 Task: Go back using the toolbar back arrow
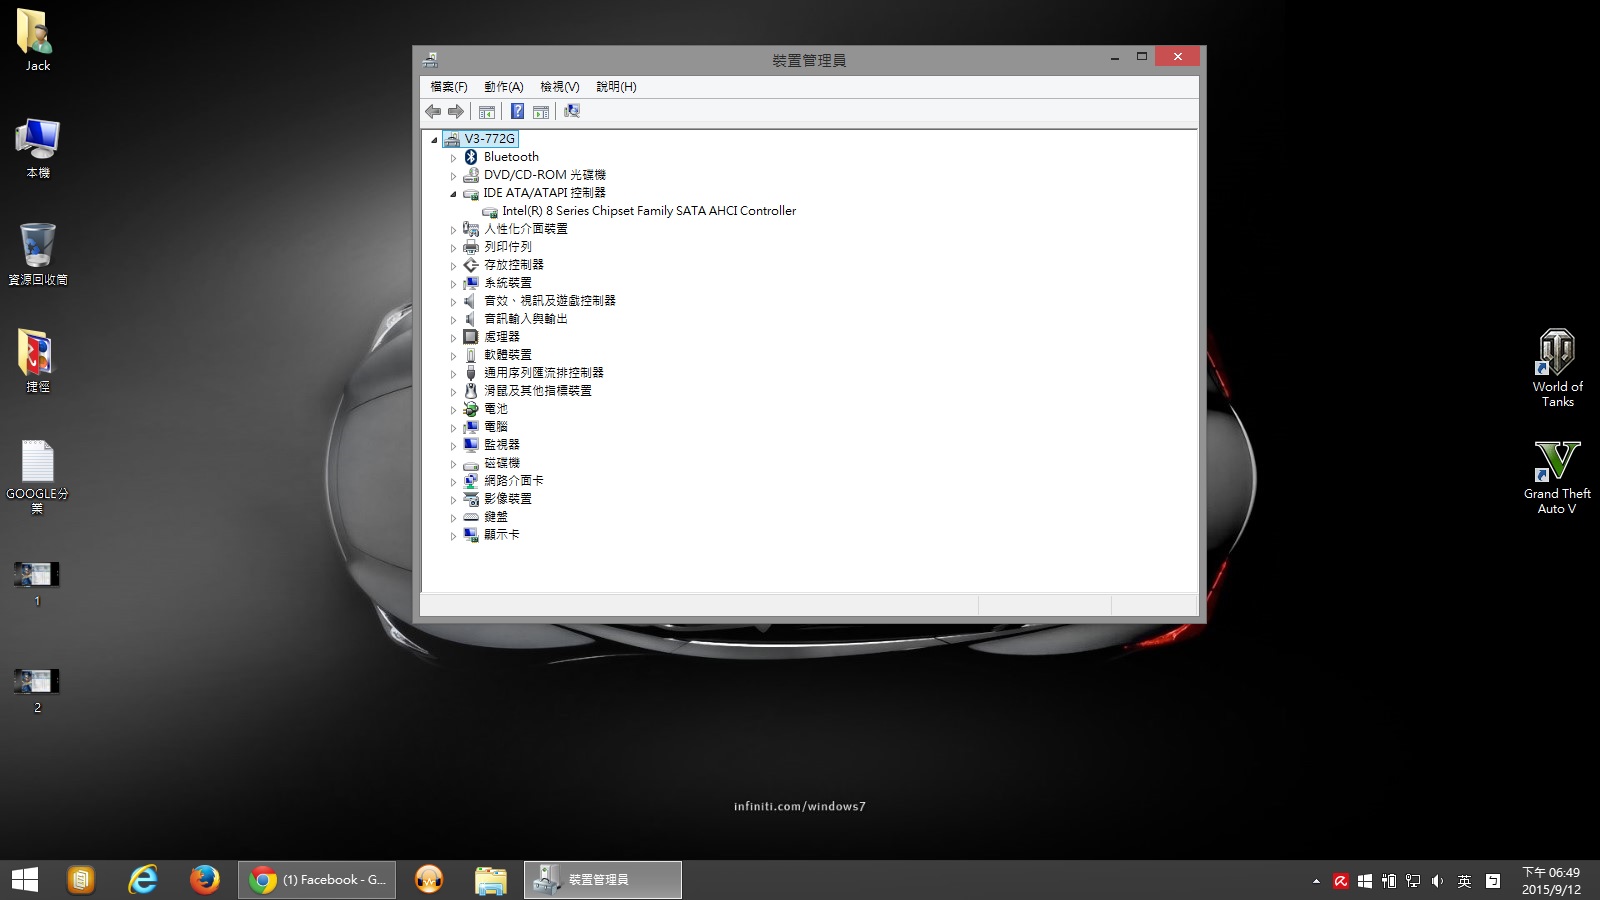(433, 111)
